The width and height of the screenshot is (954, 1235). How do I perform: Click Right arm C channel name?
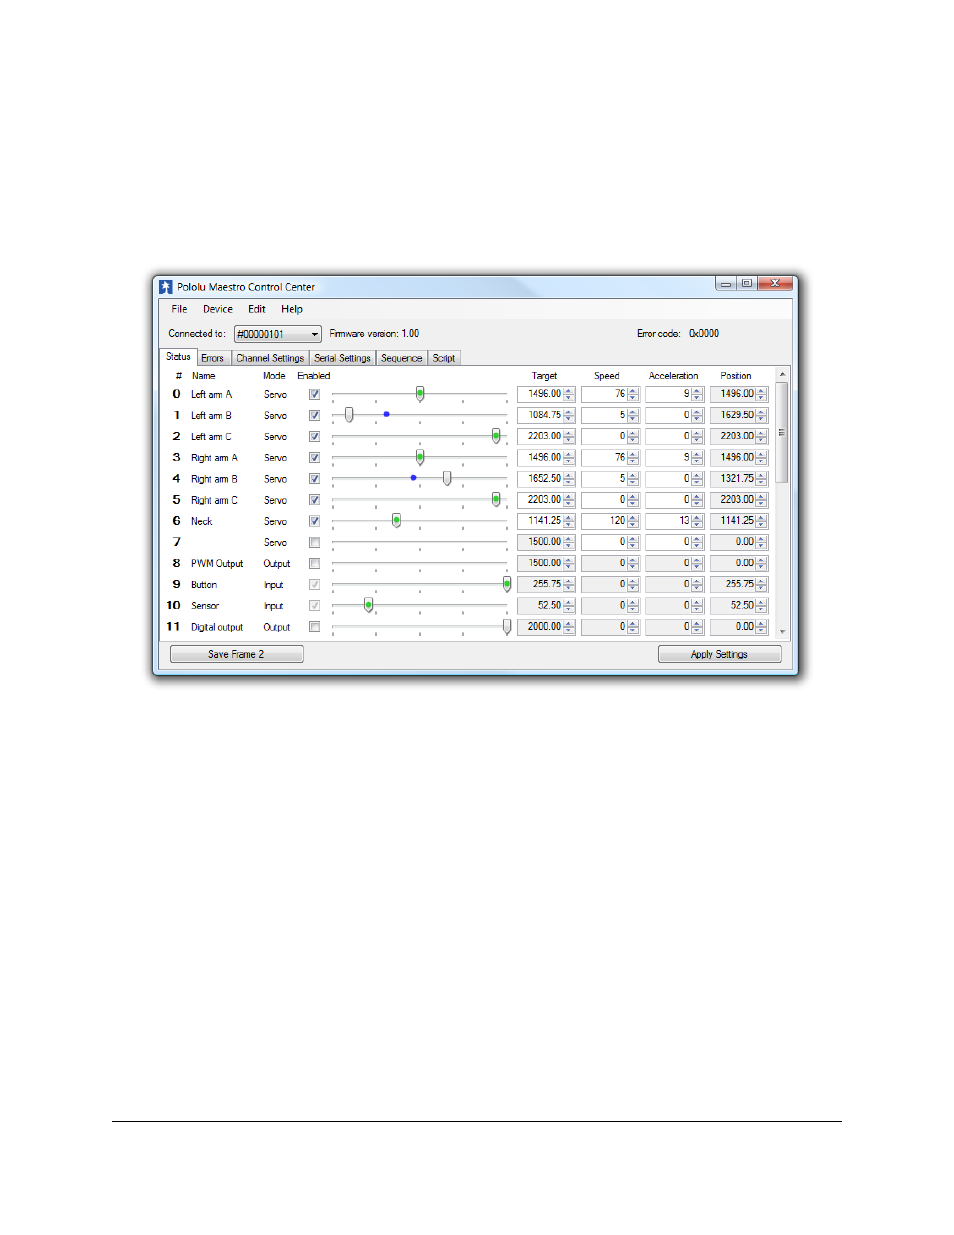click(x=214, y=501)
